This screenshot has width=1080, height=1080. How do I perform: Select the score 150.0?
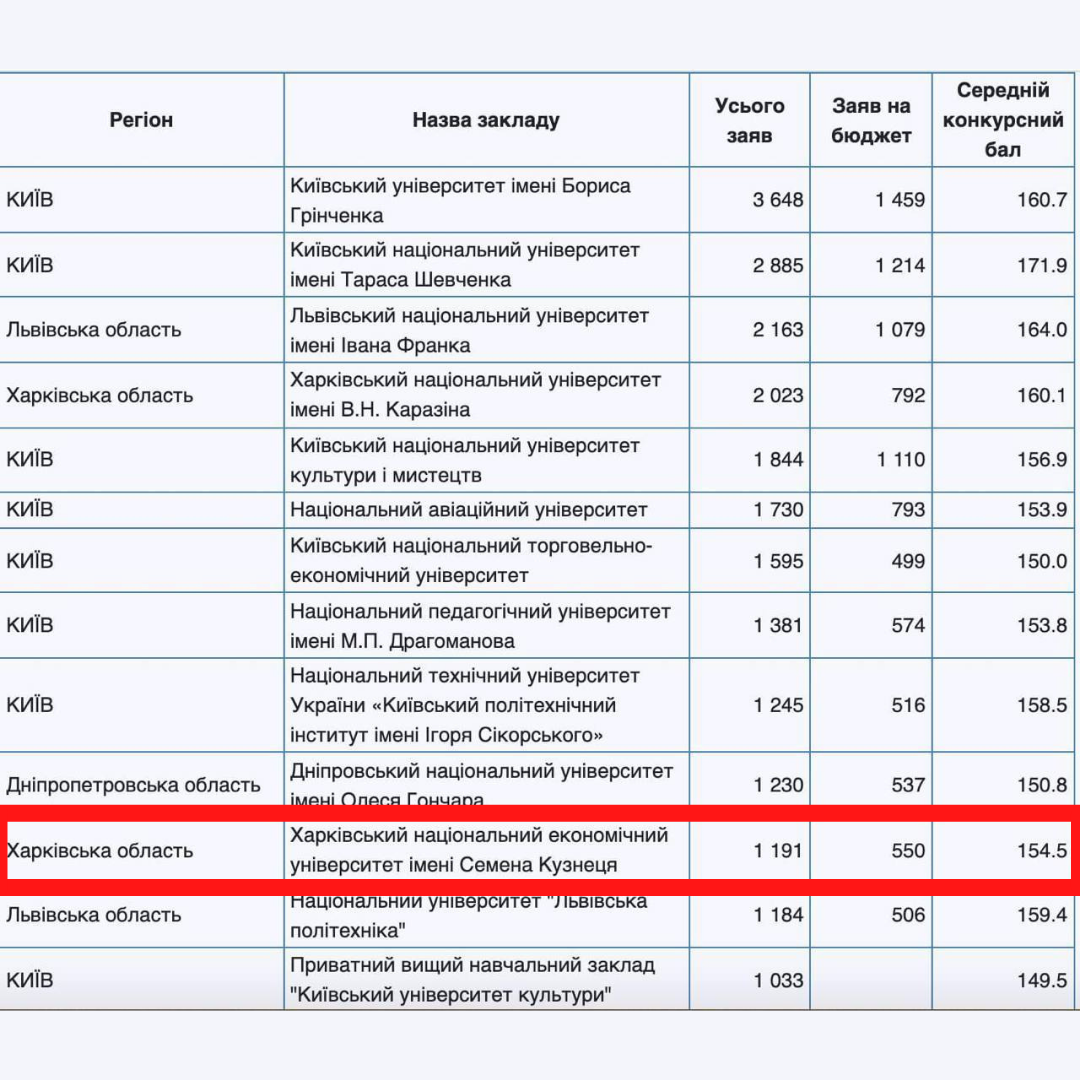[x=1042, y=561]
